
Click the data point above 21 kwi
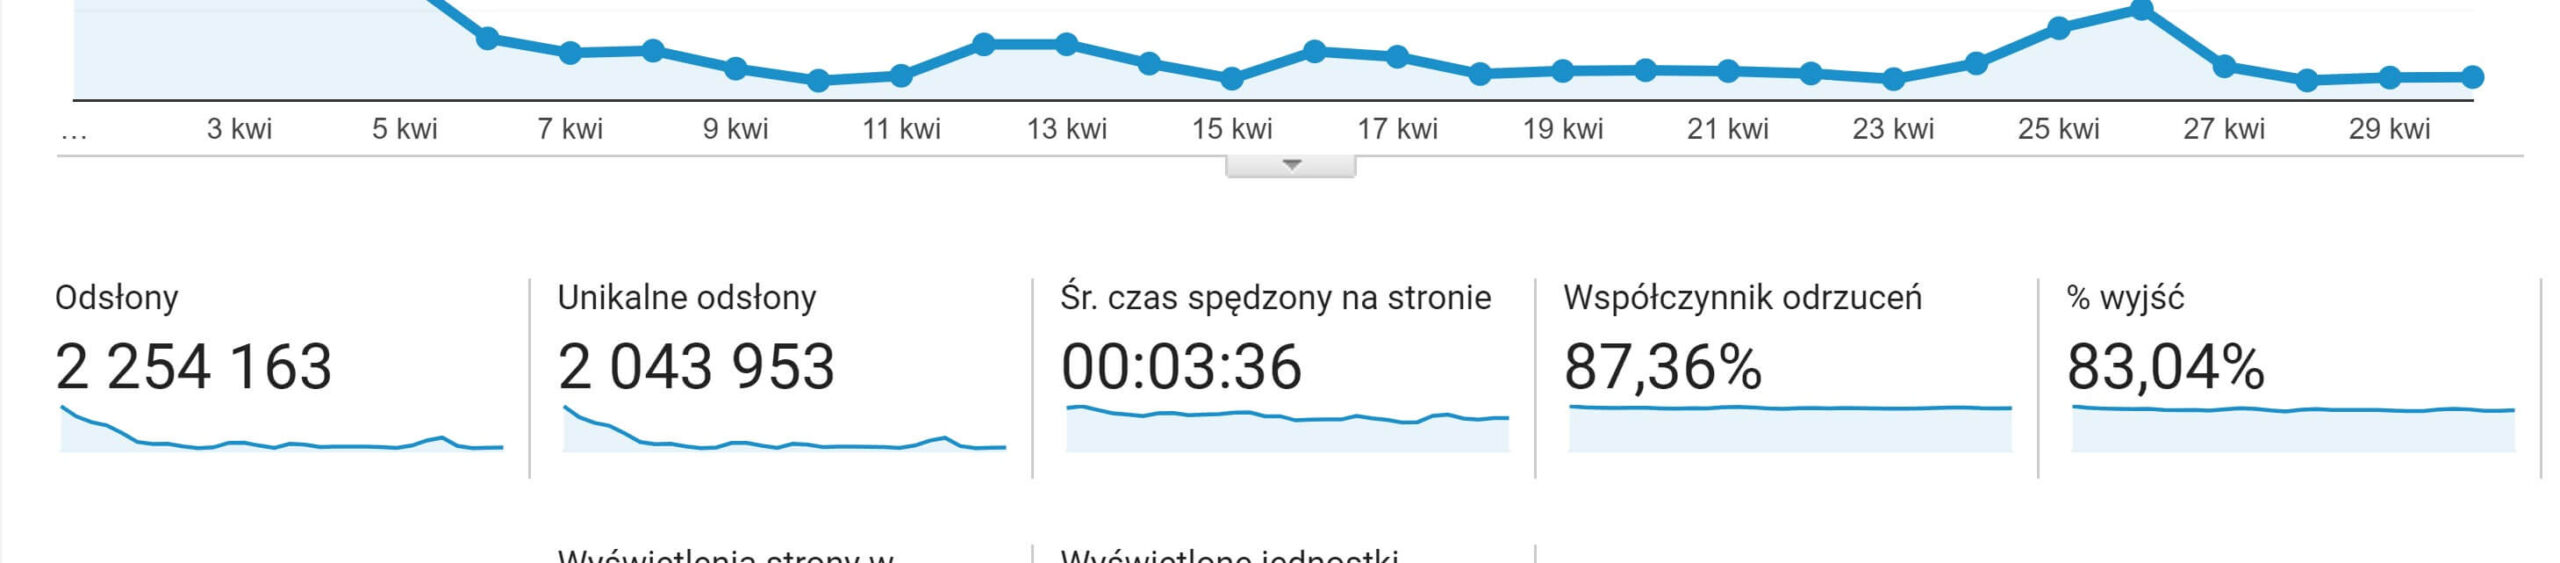point(1728,72)
